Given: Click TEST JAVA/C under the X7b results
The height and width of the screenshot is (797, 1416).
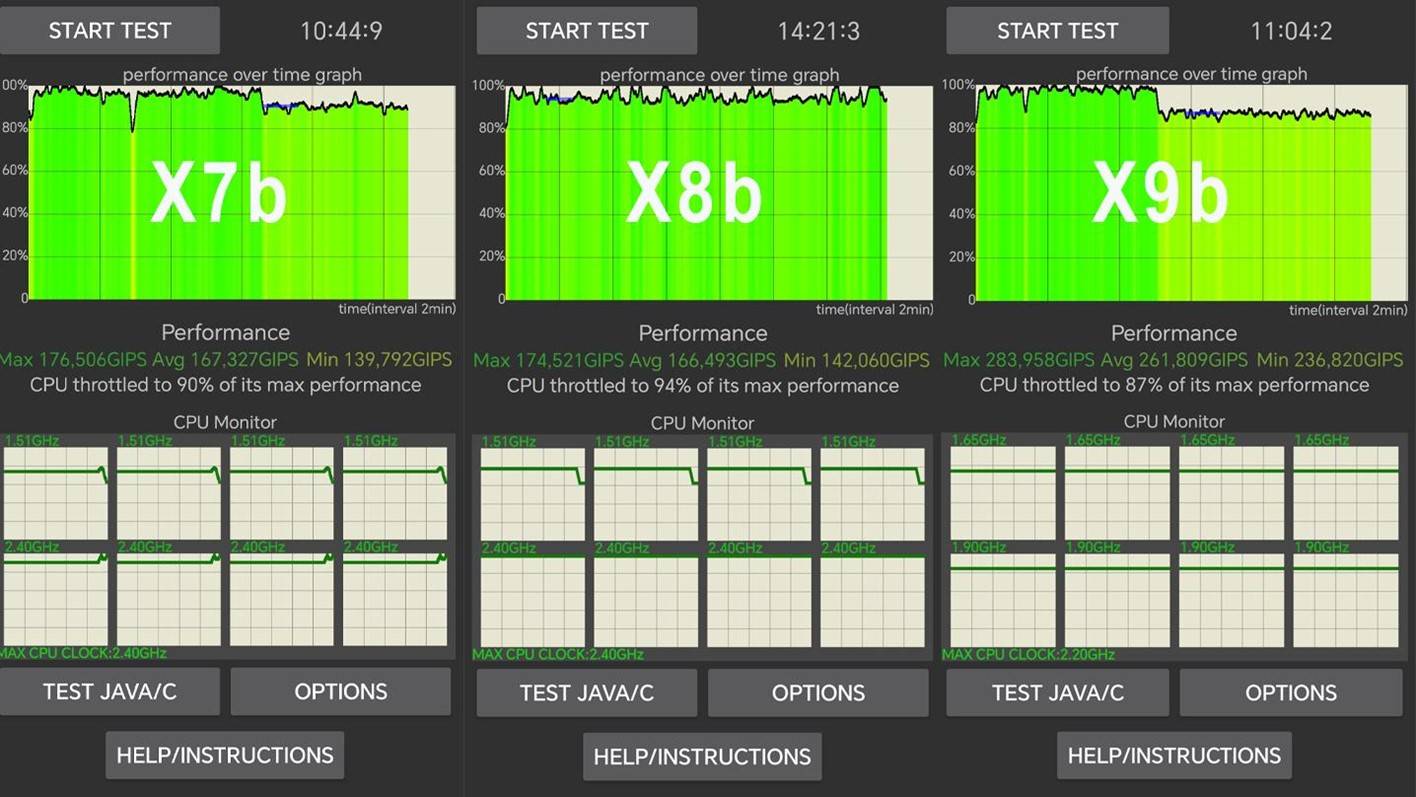Looking at the screenshot, I should [110, 692].
